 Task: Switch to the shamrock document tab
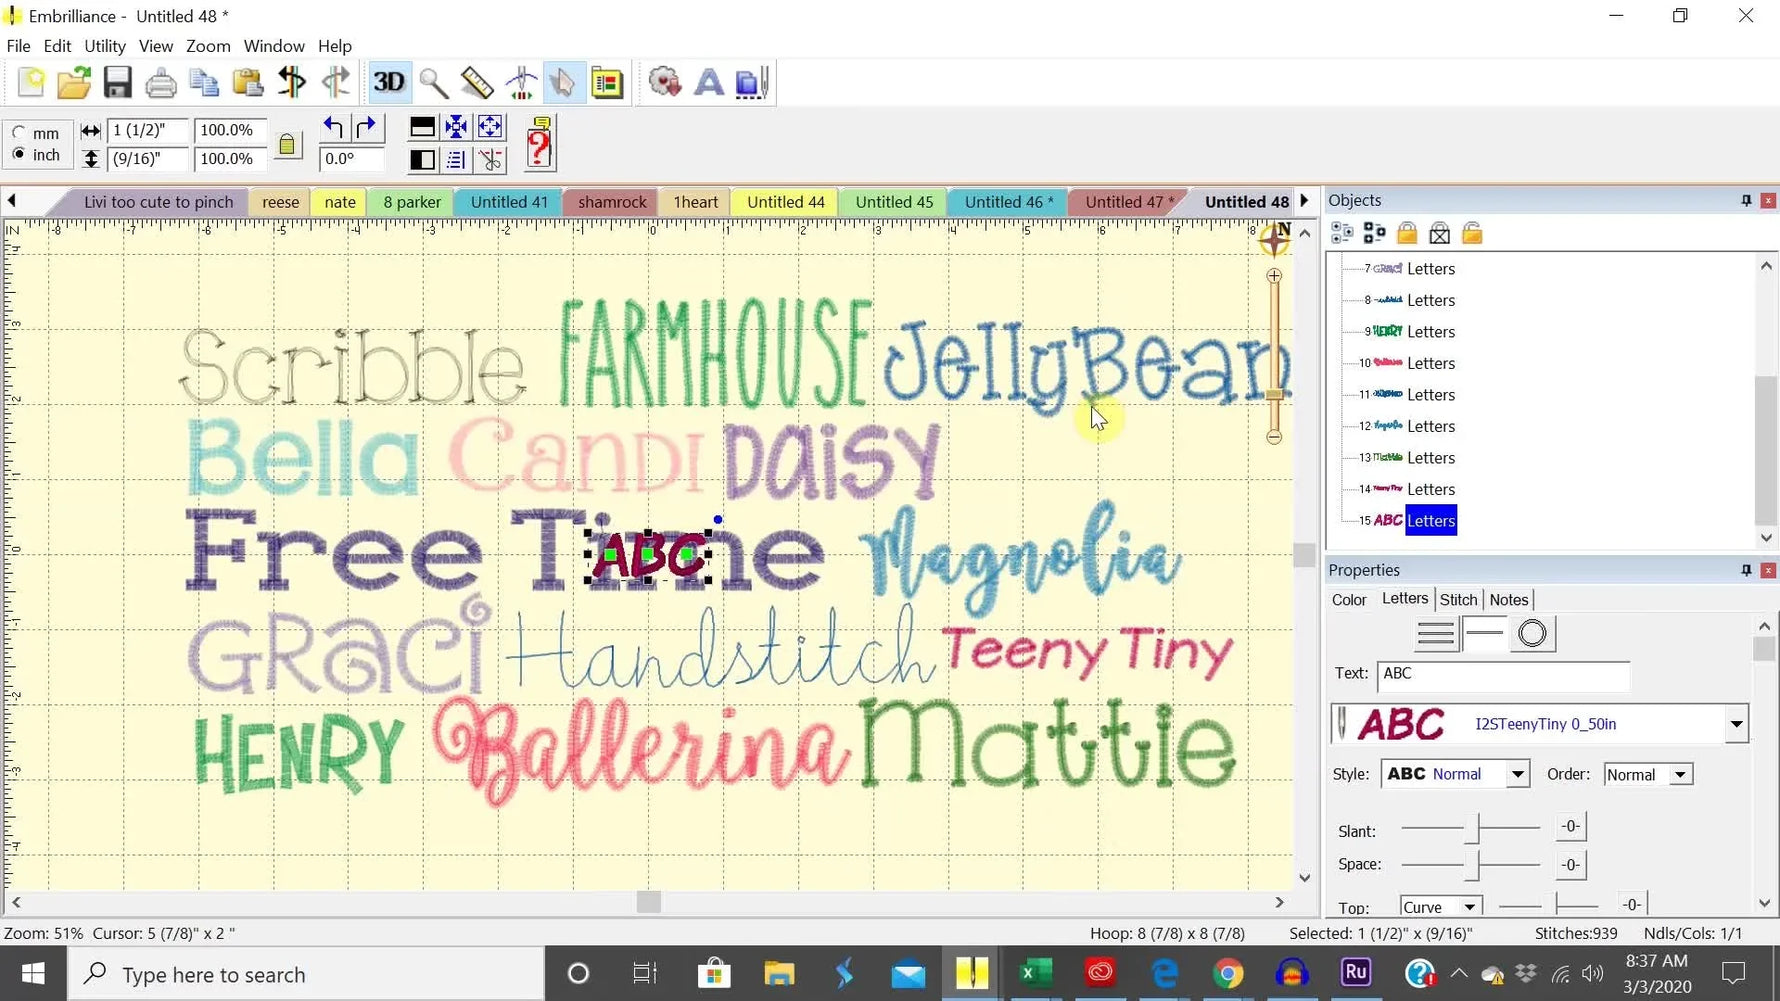612,202
